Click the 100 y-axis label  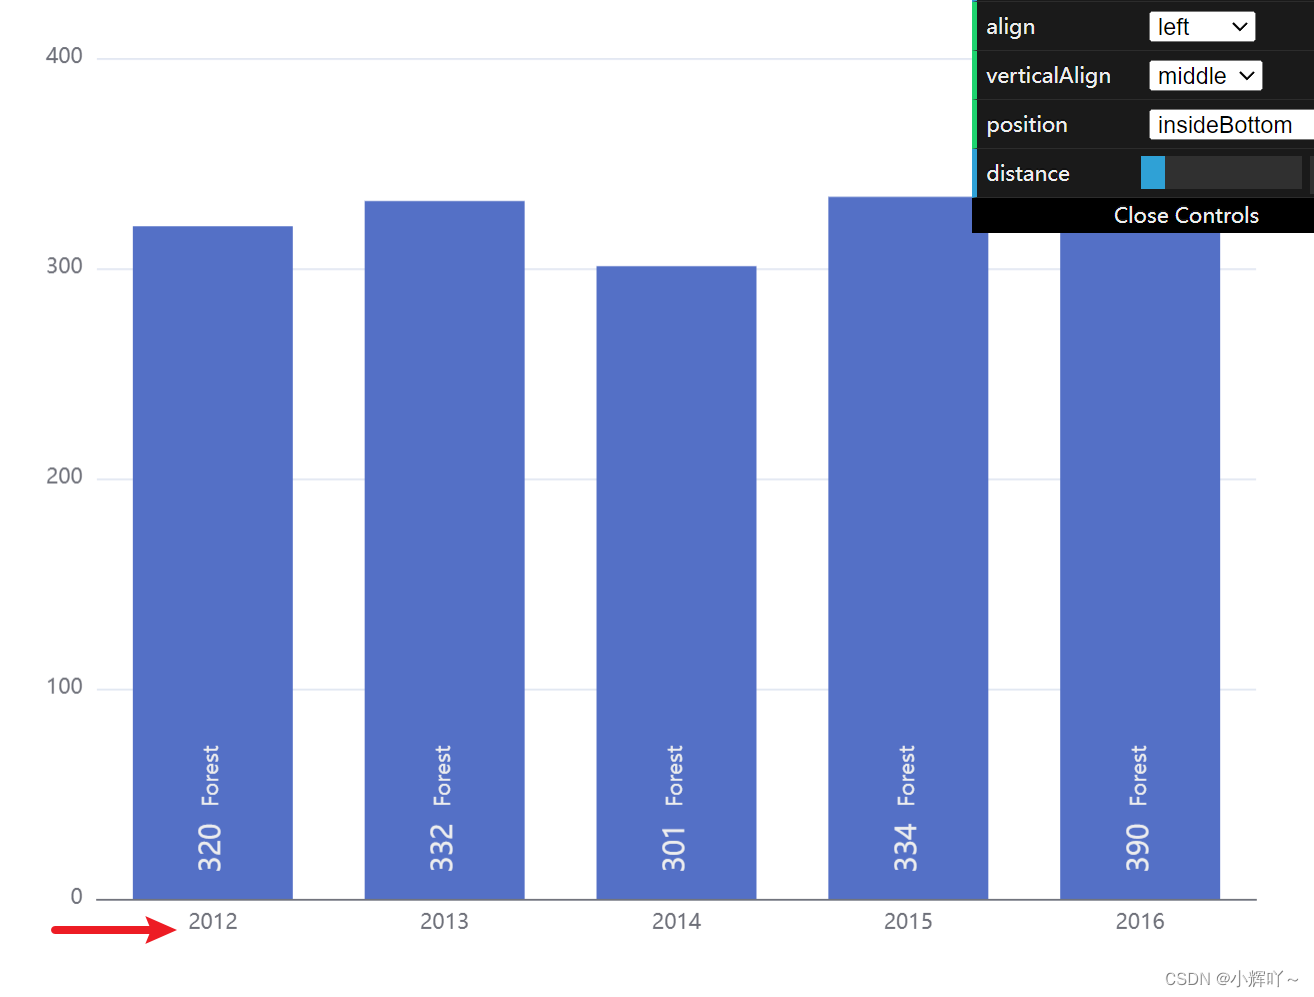pos(64,687)
